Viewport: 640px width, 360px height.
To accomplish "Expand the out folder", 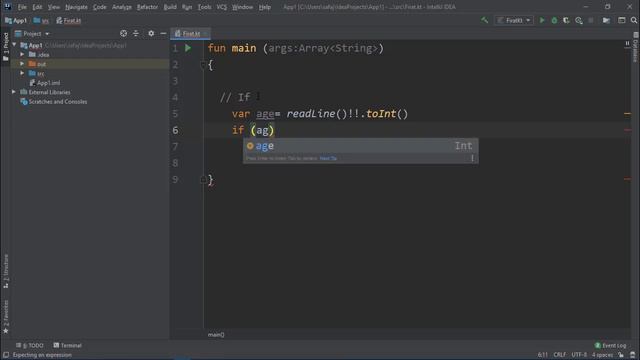I will [22, 64].
